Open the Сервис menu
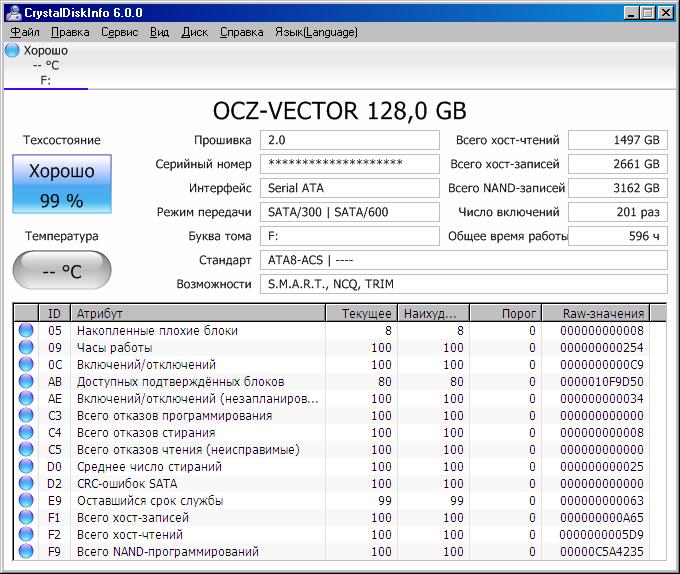The width and height of the screenshot is (680, 574). (119, 32)
